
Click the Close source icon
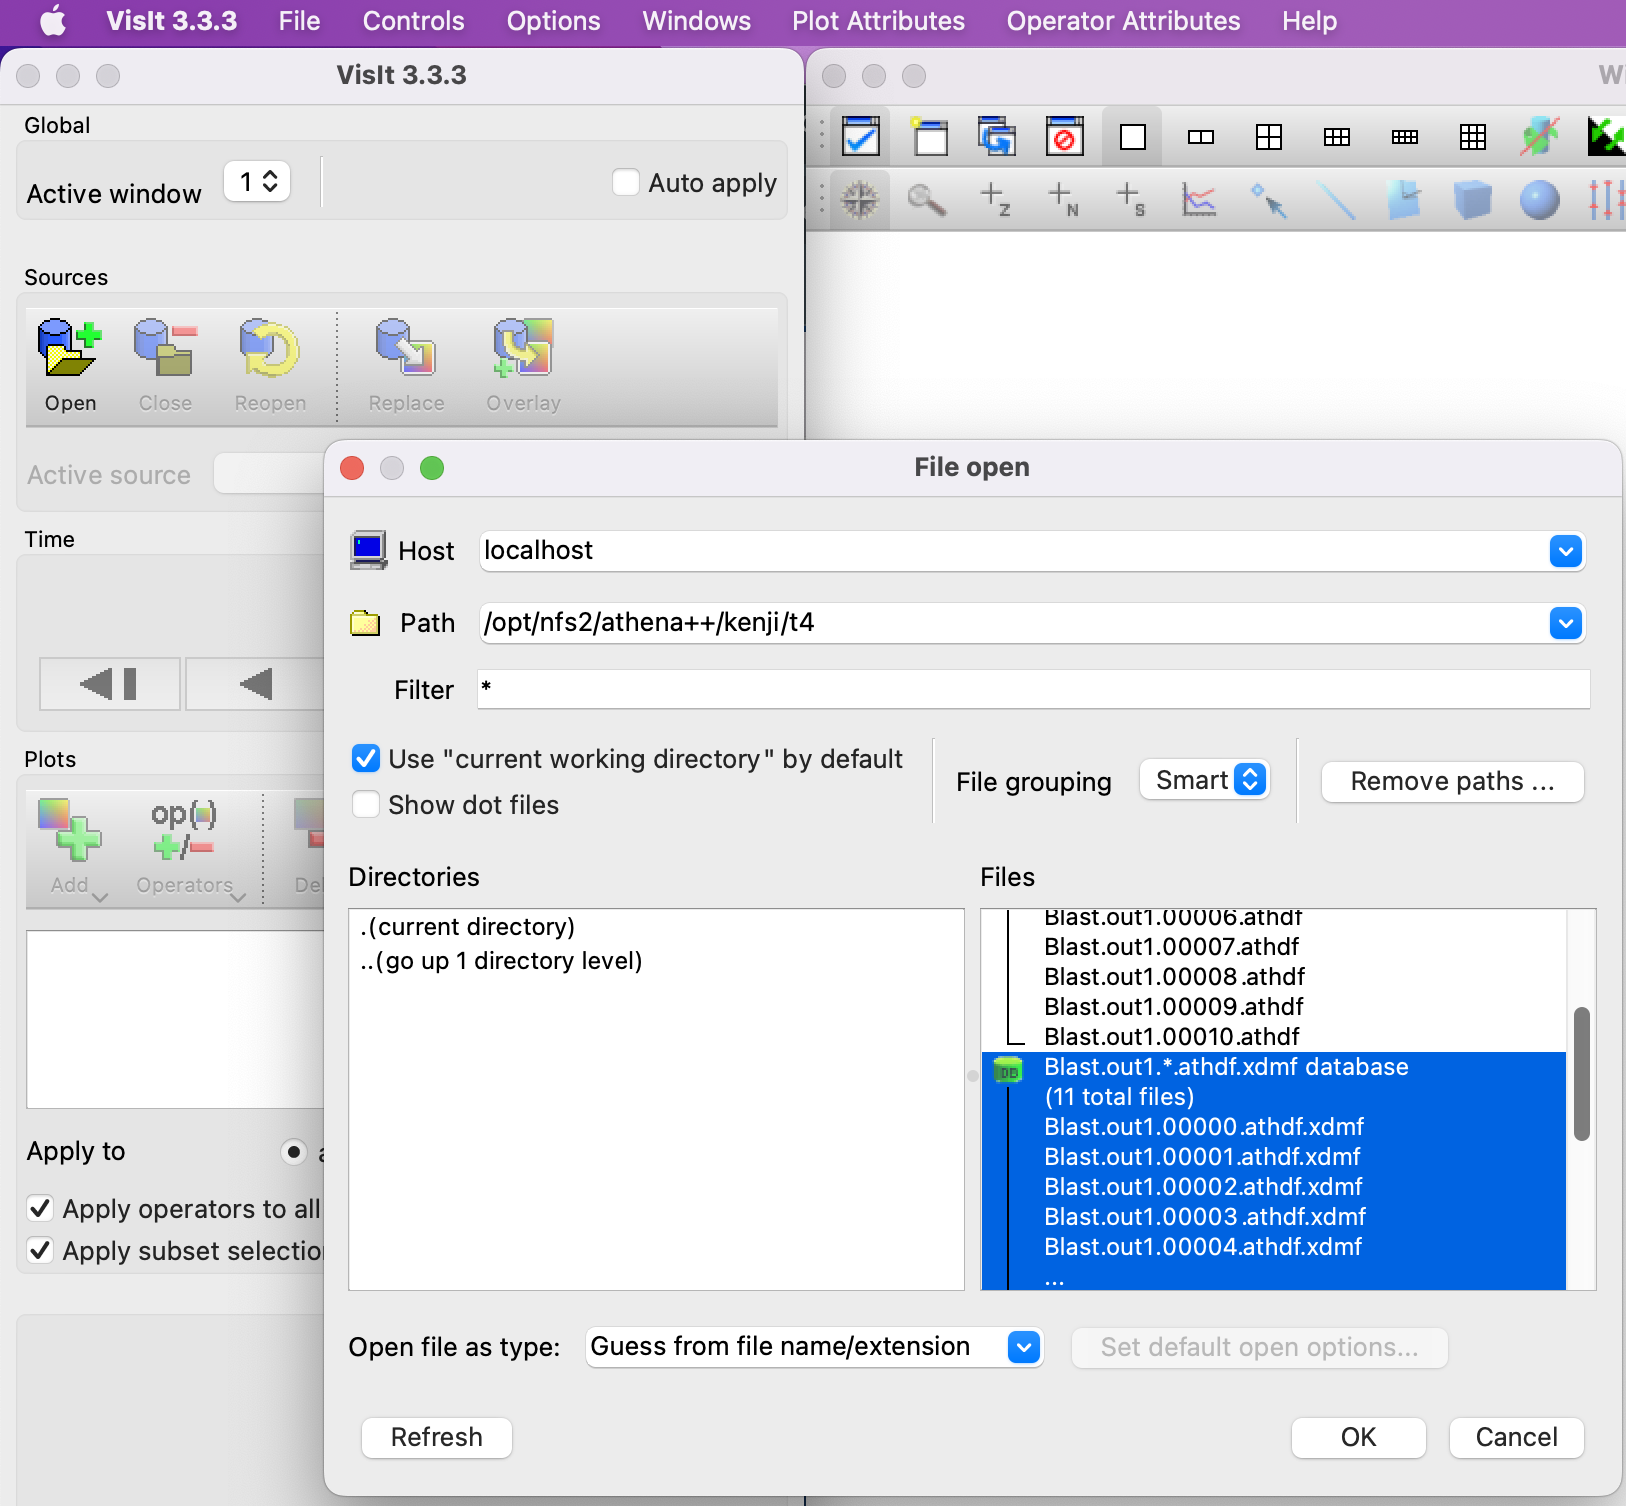[x=165, y=348]
